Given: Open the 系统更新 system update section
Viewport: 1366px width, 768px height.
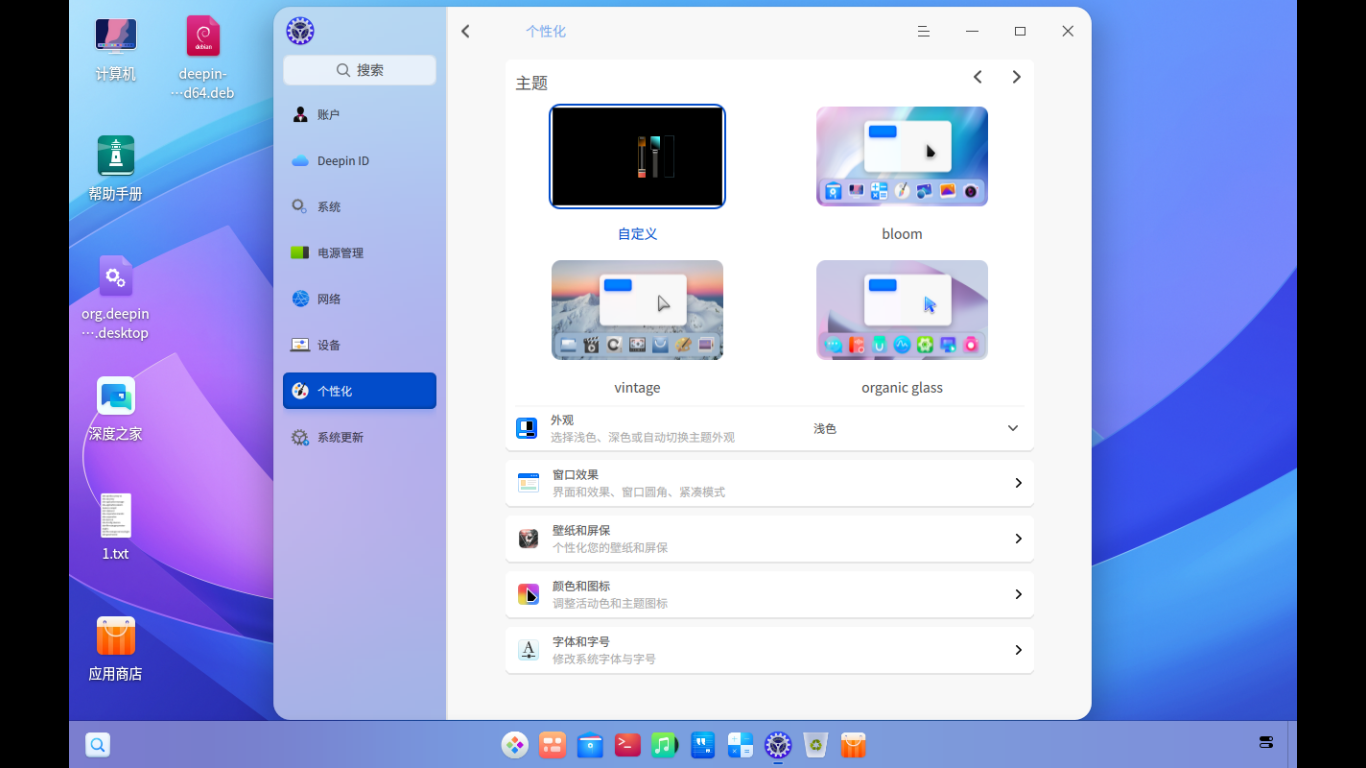Looking at the screenshot, I should [x=359, y=437].
